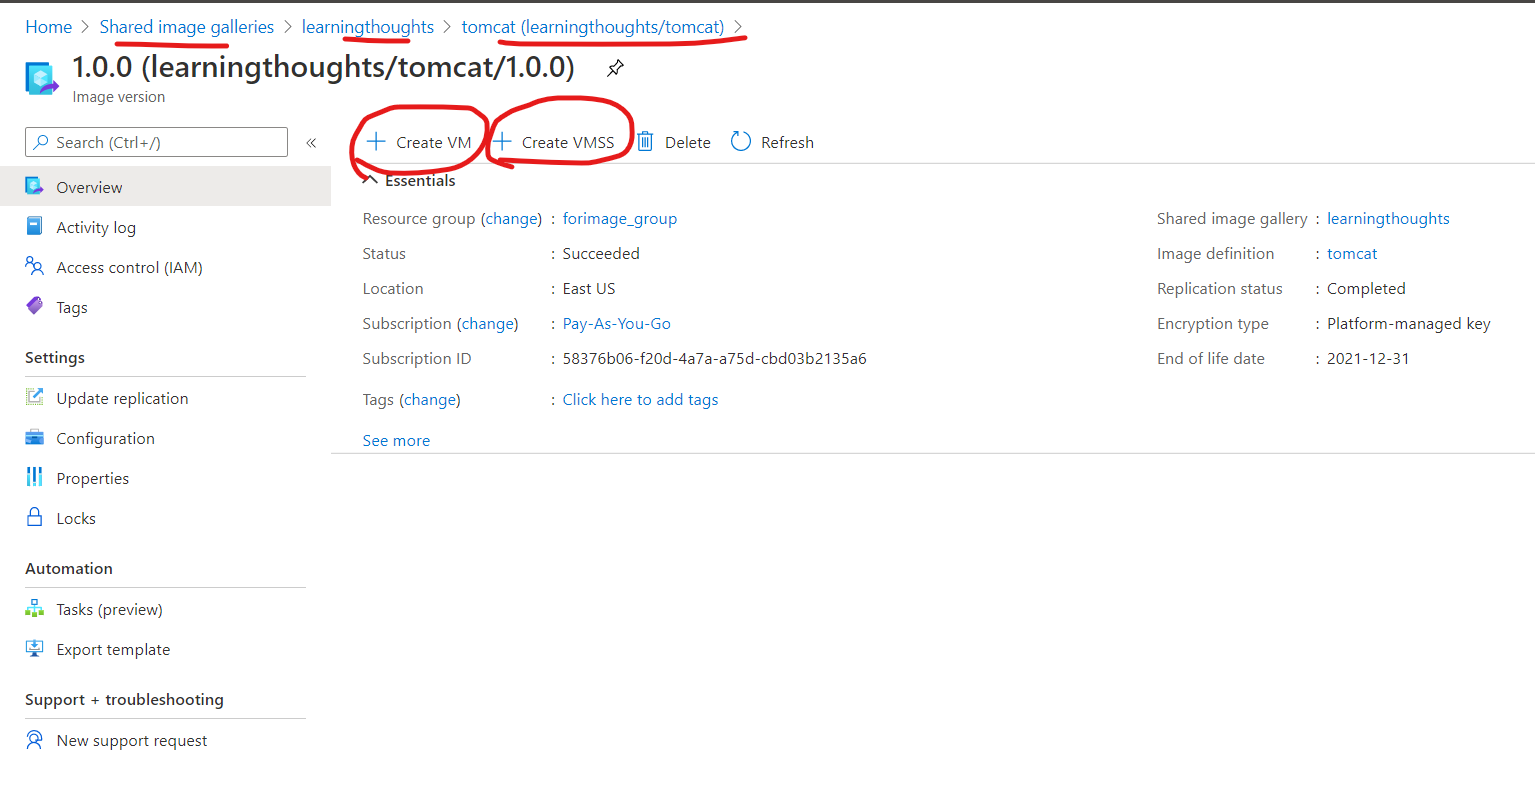Click Shared image galleries breadcrumb
Viewport: 1535px width, 807px height.
186,27
